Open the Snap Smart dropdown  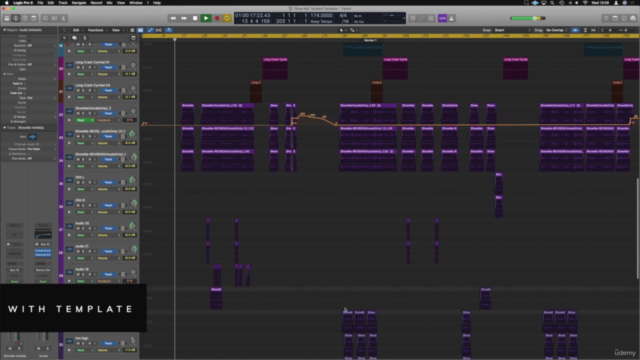click(512, 30)
